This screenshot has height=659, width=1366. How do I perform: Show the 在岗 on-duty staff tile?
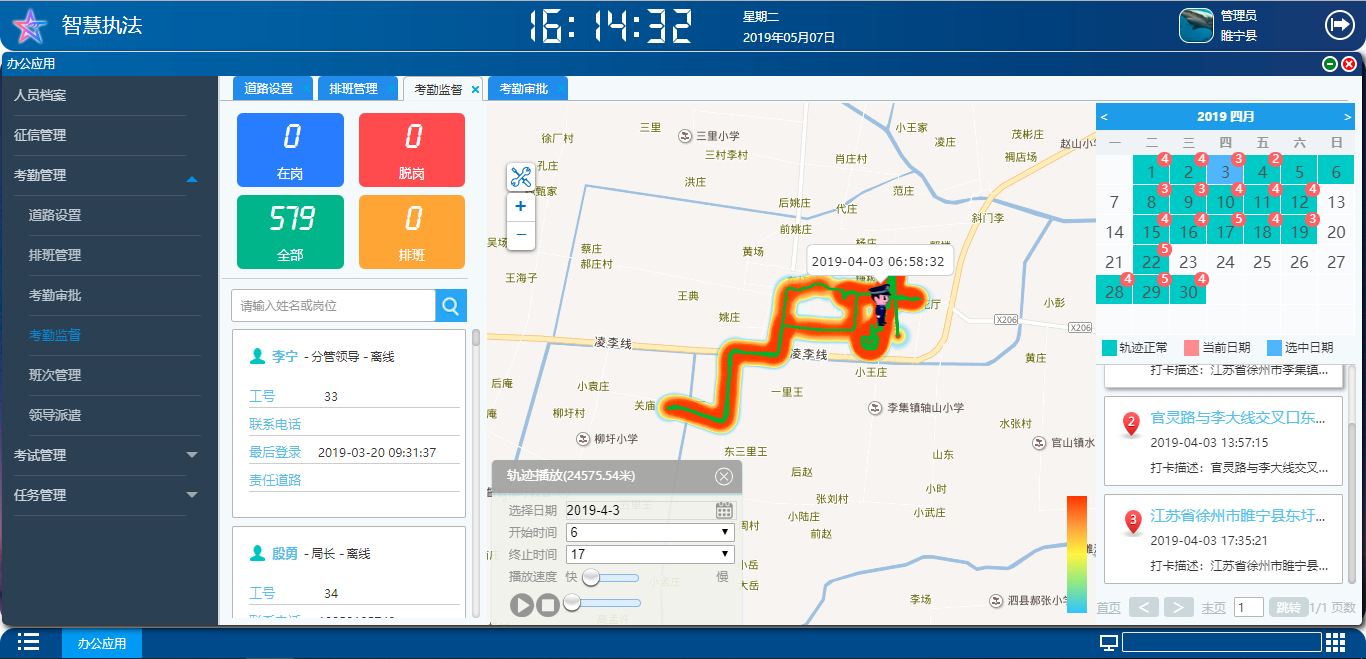(290, 150)
